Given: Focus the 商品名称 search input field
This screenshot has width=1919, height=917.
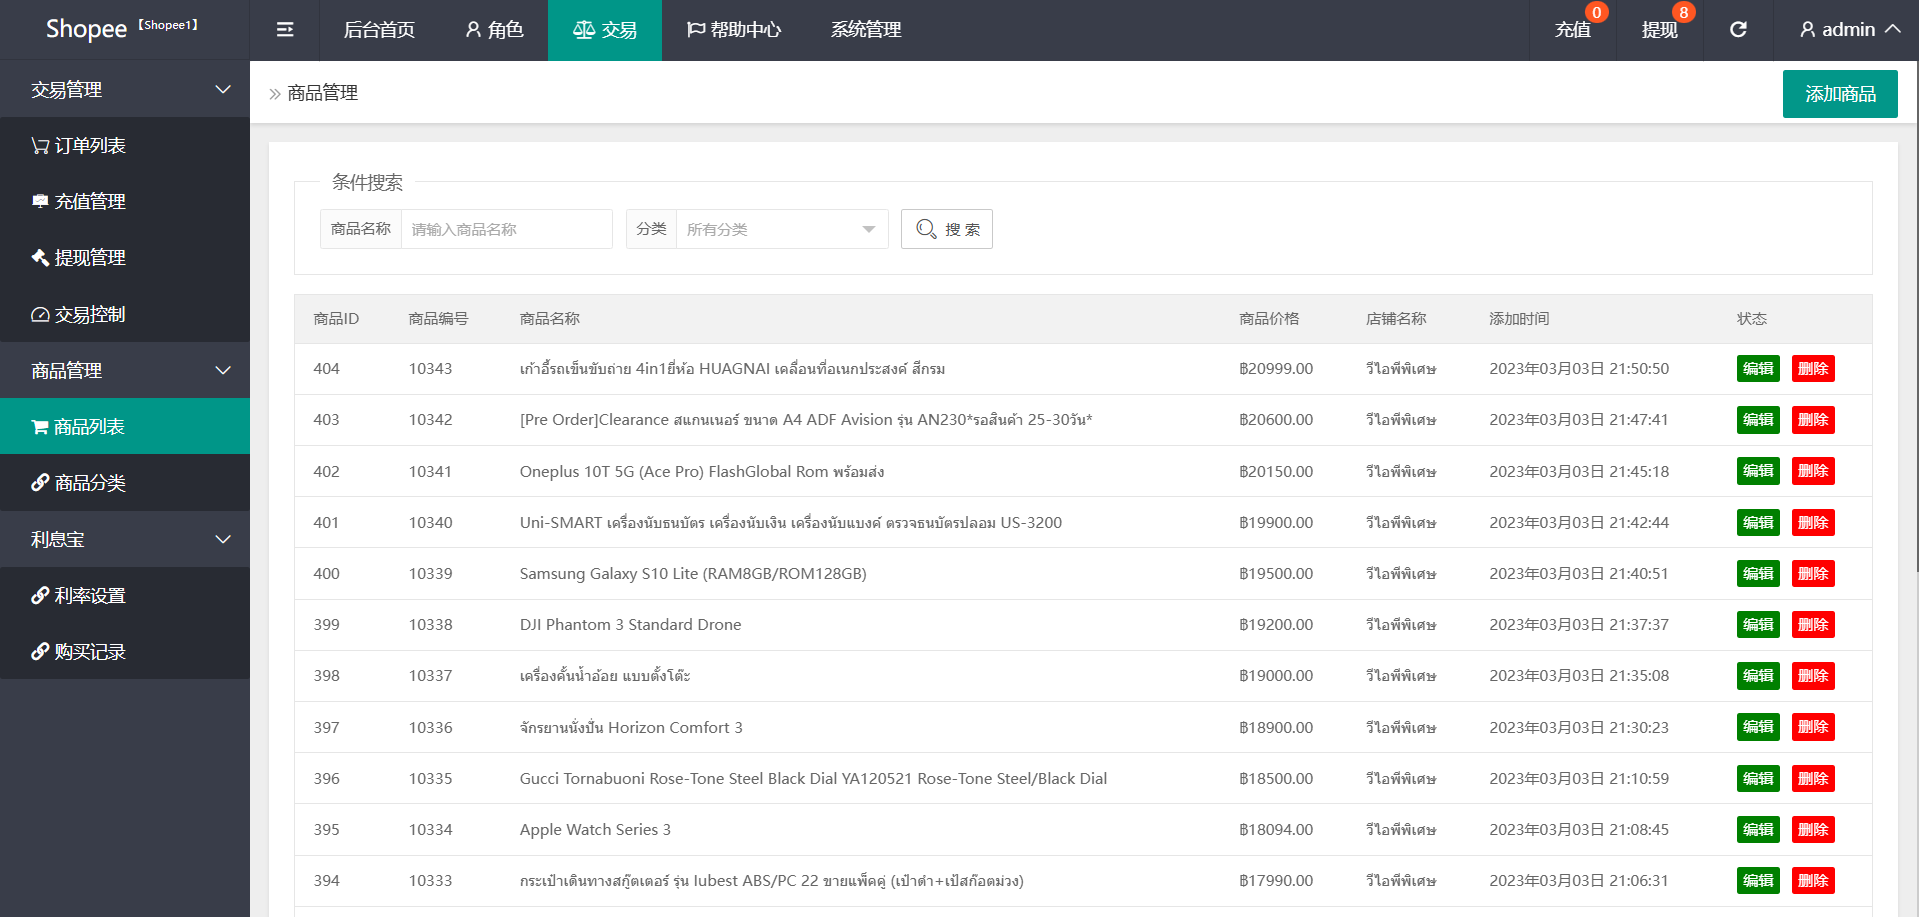Looking at the screenshot, I should 507,229.
